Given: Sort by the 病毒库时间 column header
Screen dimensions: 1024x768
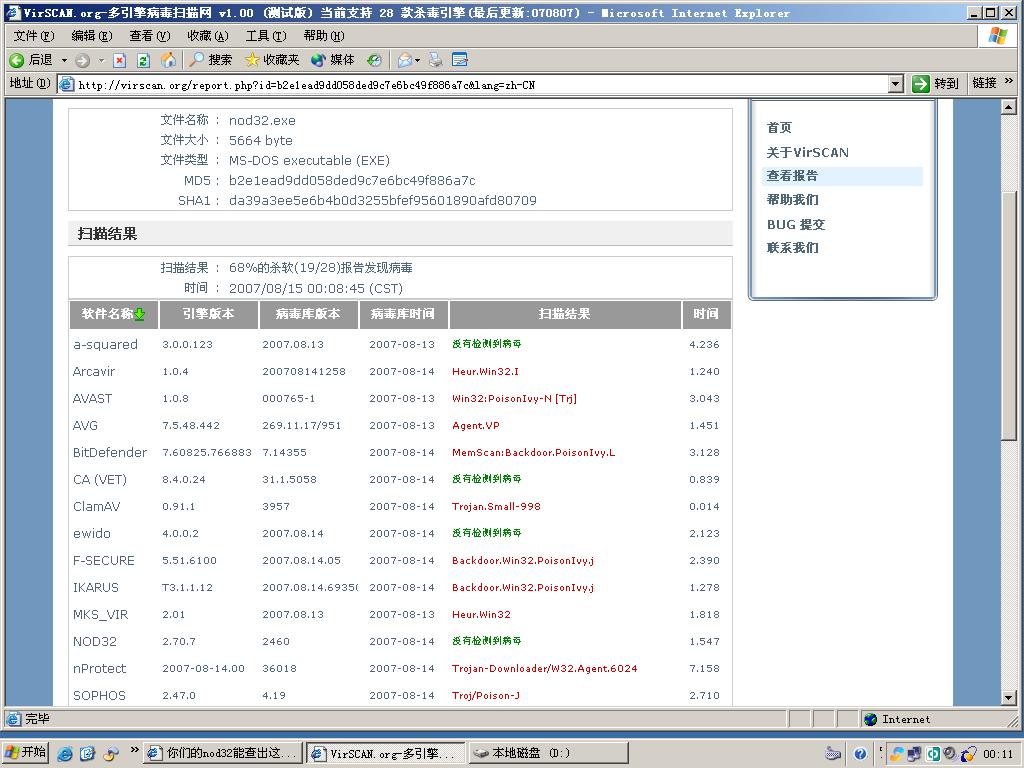Looking at the screenshot, I should pyautogui.click(x=403, y=314).
